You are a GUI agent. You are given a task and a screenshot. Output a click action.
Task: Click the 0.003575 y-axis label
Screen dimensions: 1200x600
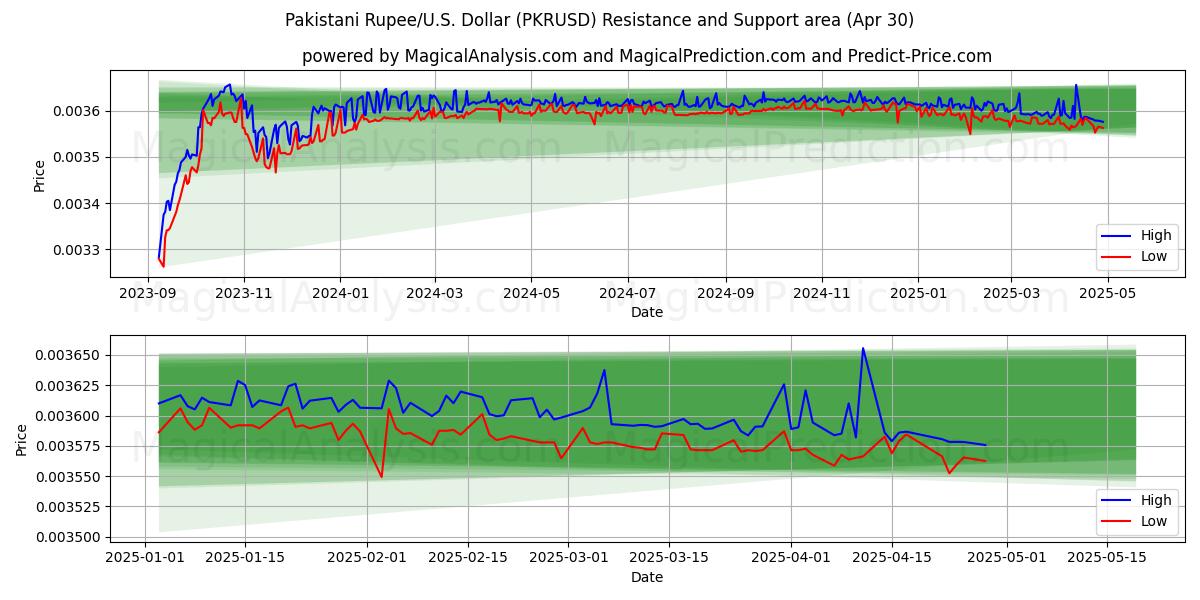(x=70, y=447)
